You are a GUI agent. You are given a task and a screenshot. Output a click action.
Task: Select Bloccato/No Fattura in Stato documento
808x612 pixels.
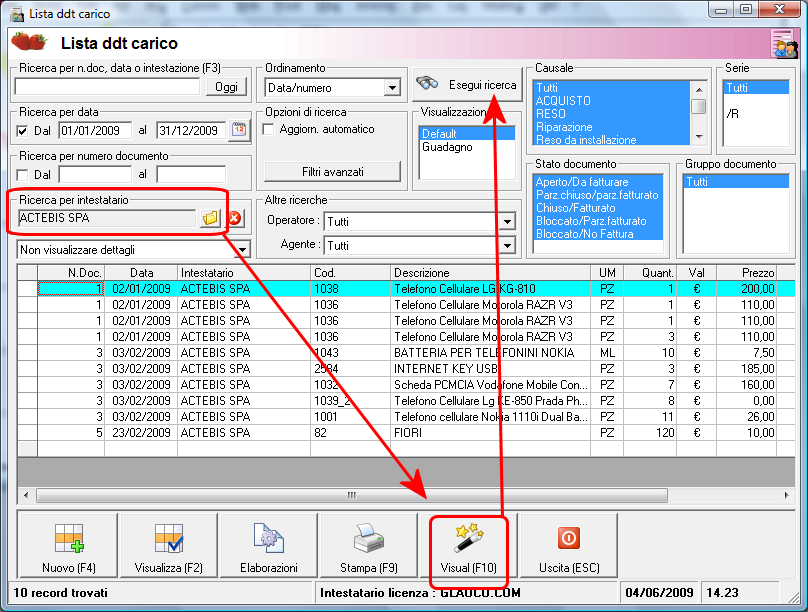[x=598, y=234]
